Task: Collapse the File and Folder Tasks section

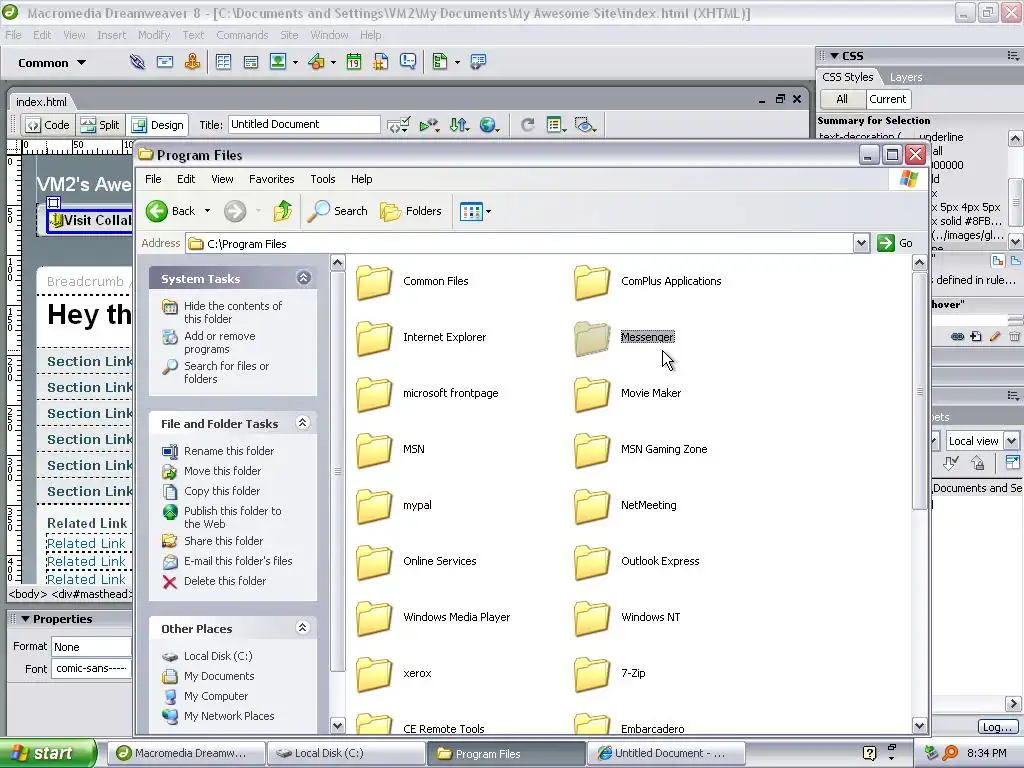Action: (302, 423)
